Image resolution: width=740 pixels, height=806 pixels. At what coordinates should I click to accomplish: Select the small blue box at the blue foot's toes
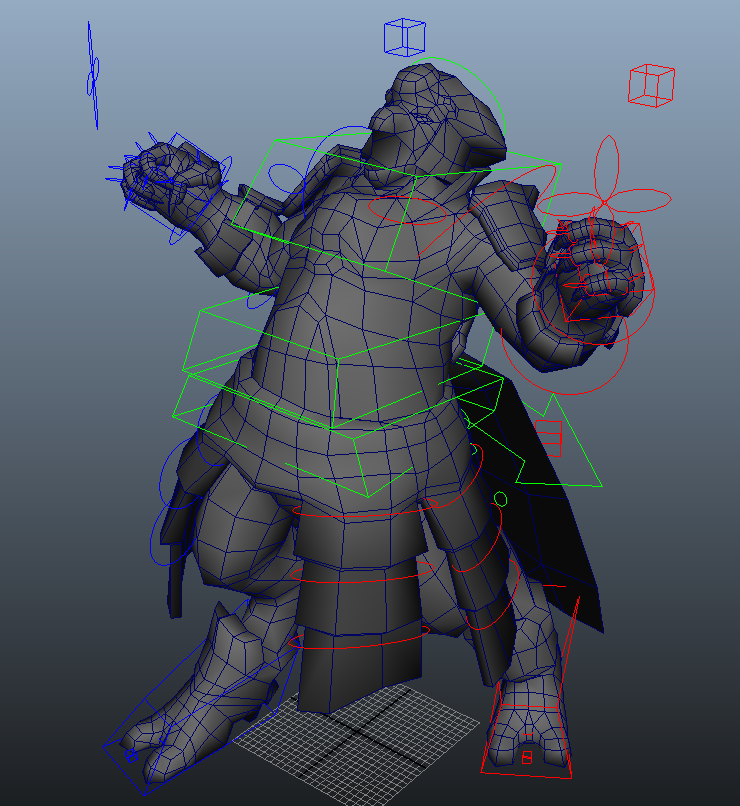click(132, 756)
